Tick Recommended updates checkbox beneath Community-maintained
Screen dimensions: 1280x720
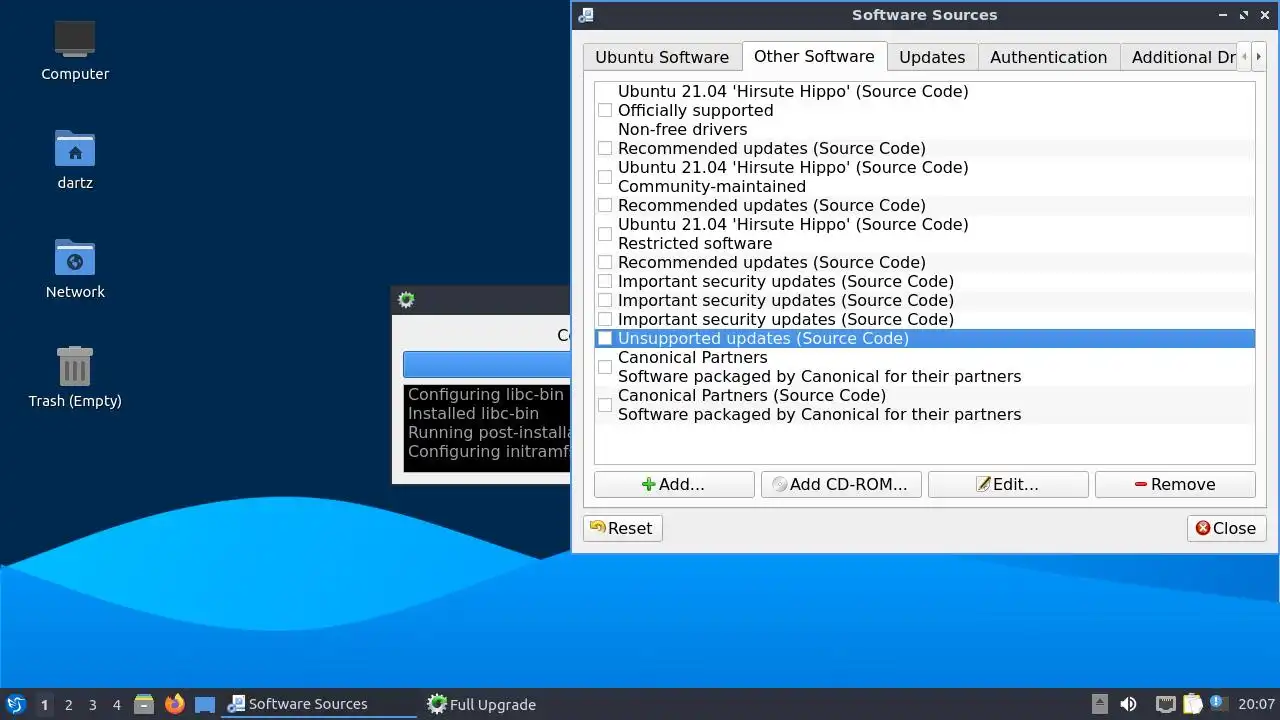tap(605, 205)
